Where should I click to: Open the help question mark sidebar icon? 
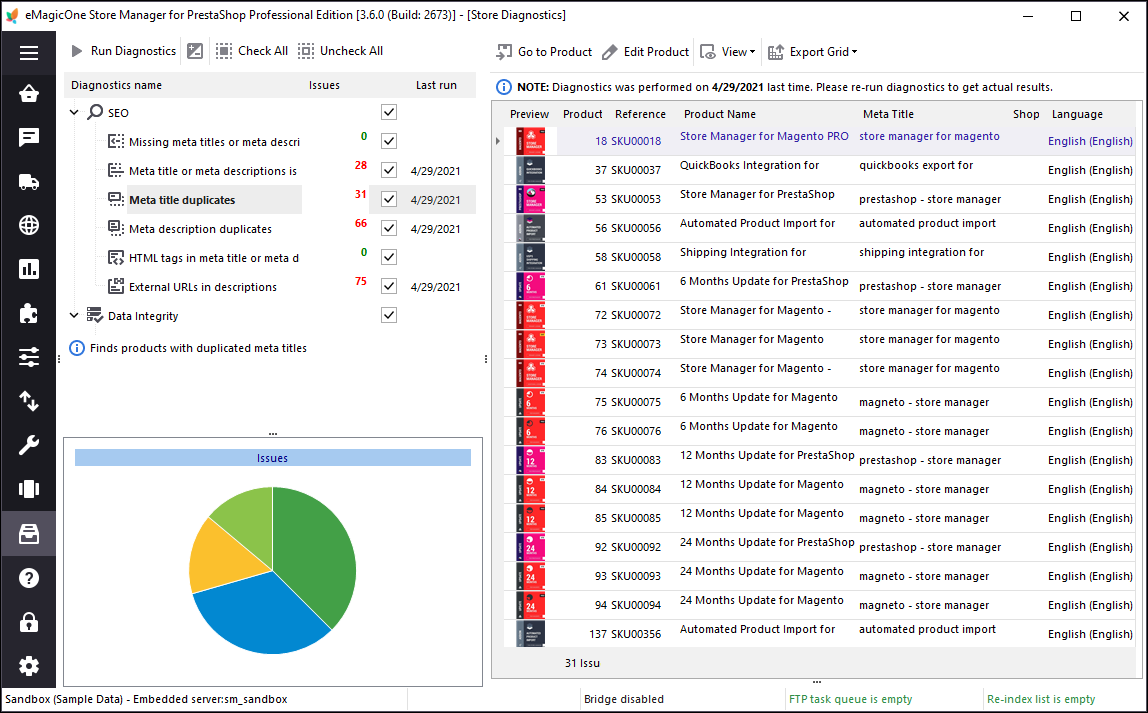click(29, 578)
